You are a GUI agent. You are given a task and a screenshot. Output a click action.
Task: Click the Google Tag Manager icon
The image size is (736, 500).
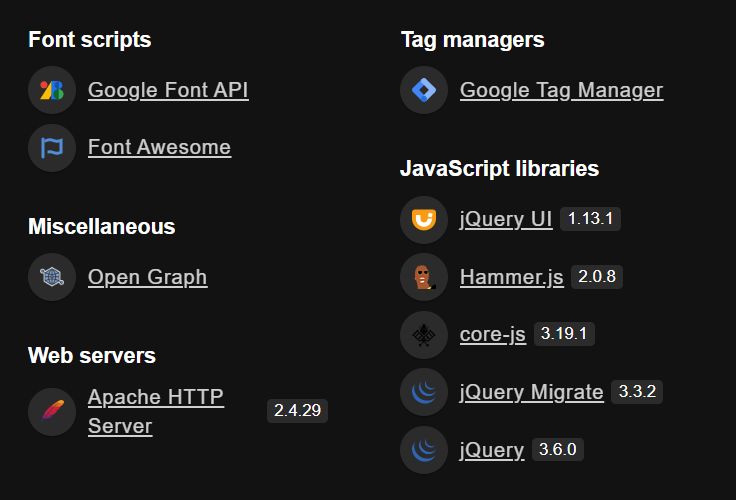pos(424,90)
